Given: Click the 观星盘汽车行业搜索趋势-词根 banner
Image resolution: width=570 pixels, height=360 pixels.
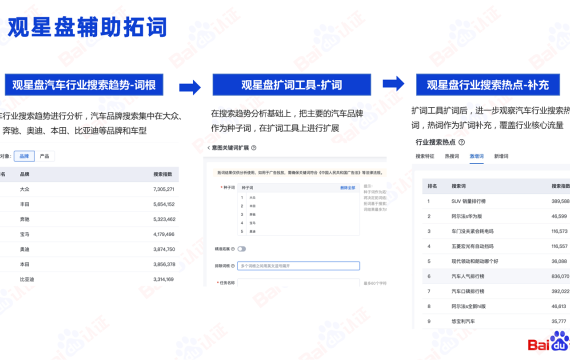Looking at the screenshot, I should 84,85.
